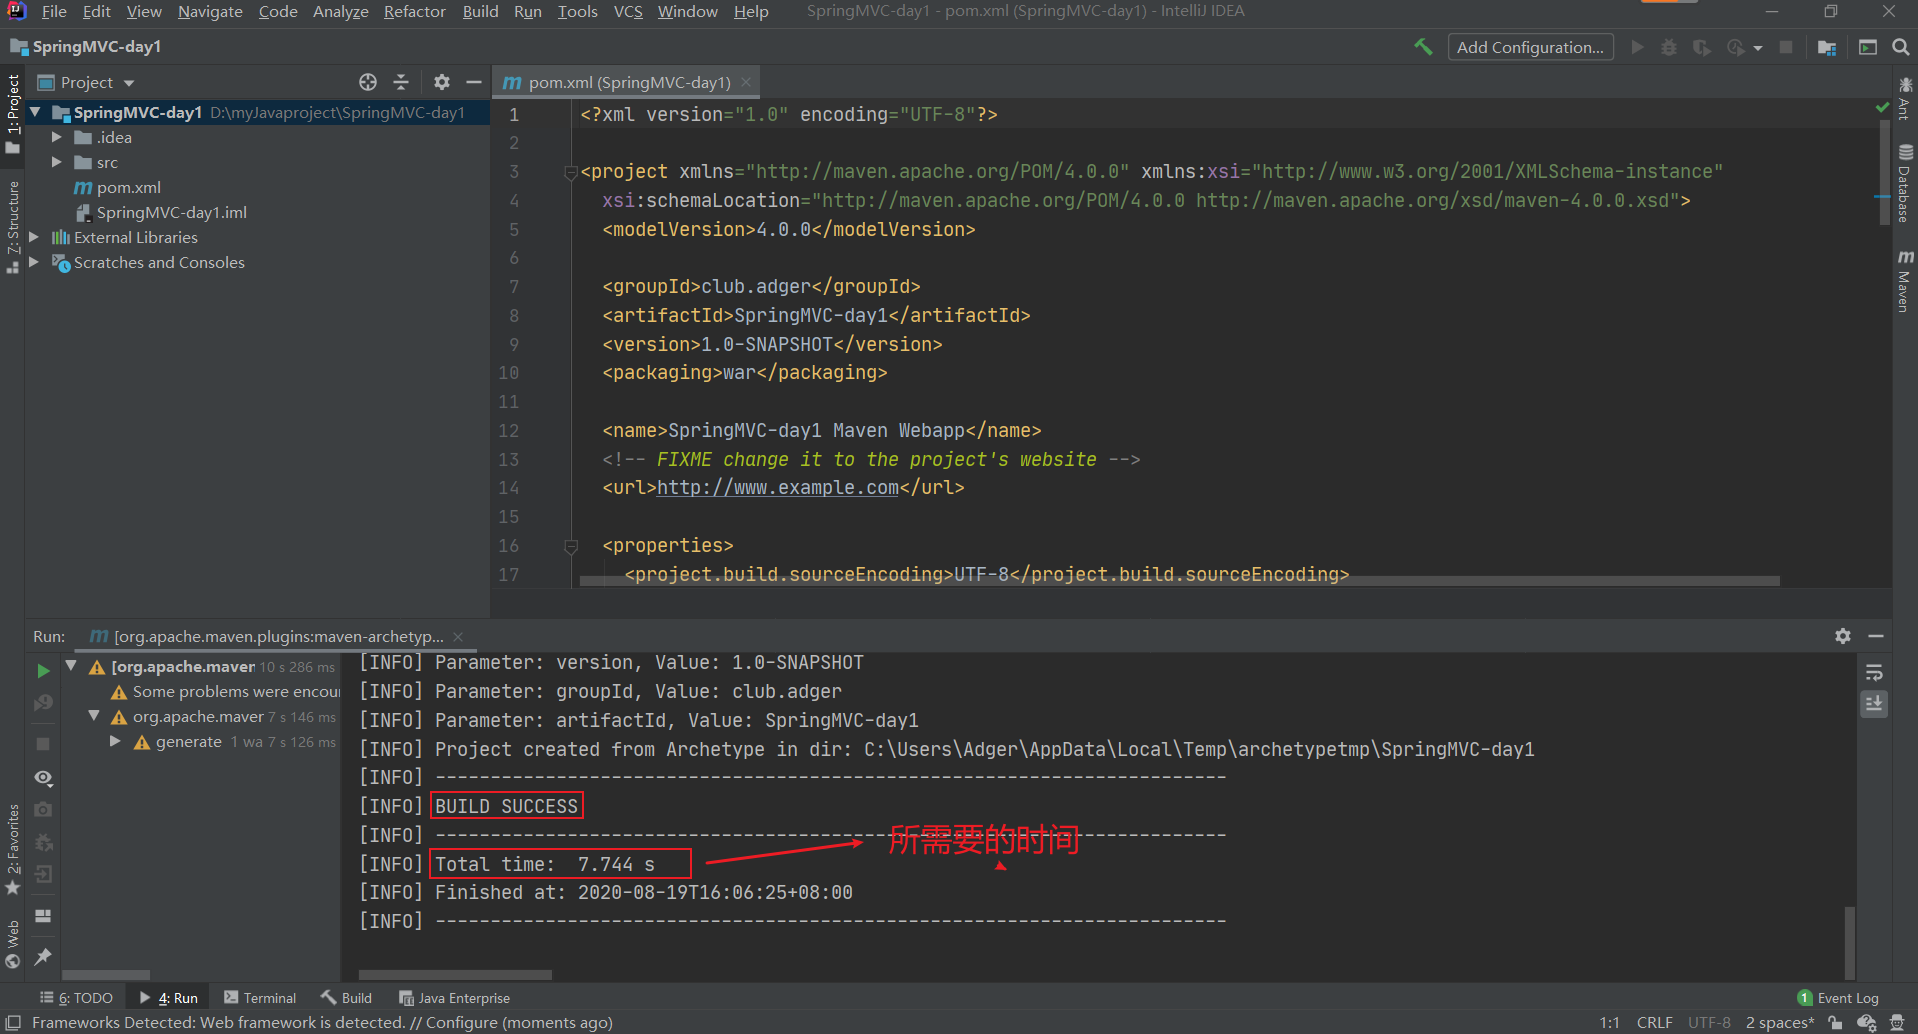Click the Debug bug icon in the top toolbar
The width and height of the screenshot is (1918, 1034).
click(x=1669, y=47)
